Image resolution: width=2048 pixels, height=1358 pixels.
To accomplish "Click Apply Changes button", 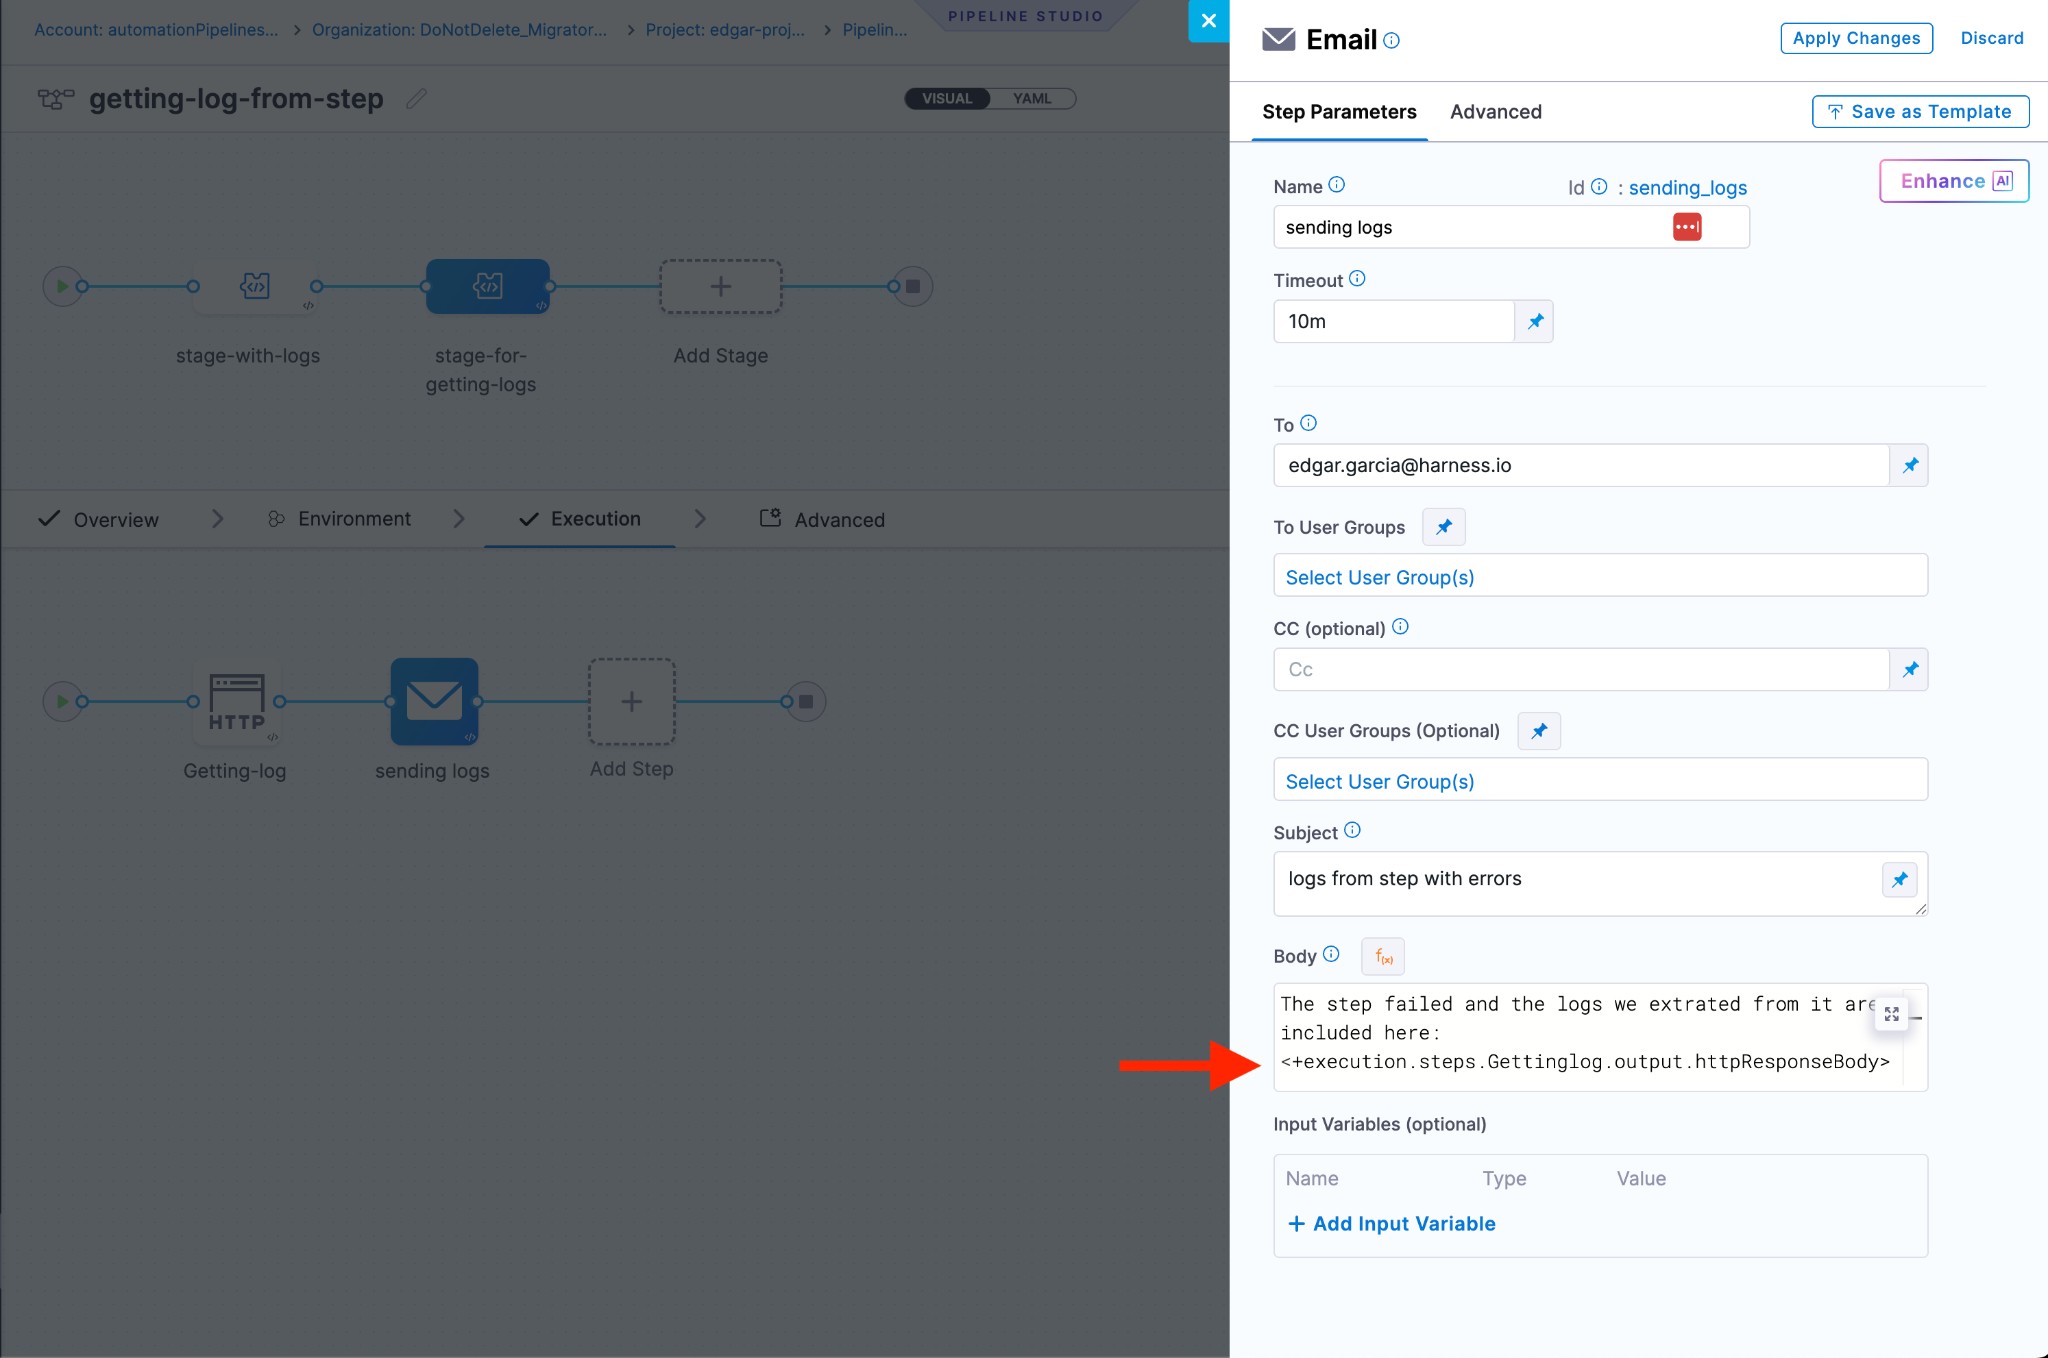I will pyautogui.click(x=1856, y=38).
